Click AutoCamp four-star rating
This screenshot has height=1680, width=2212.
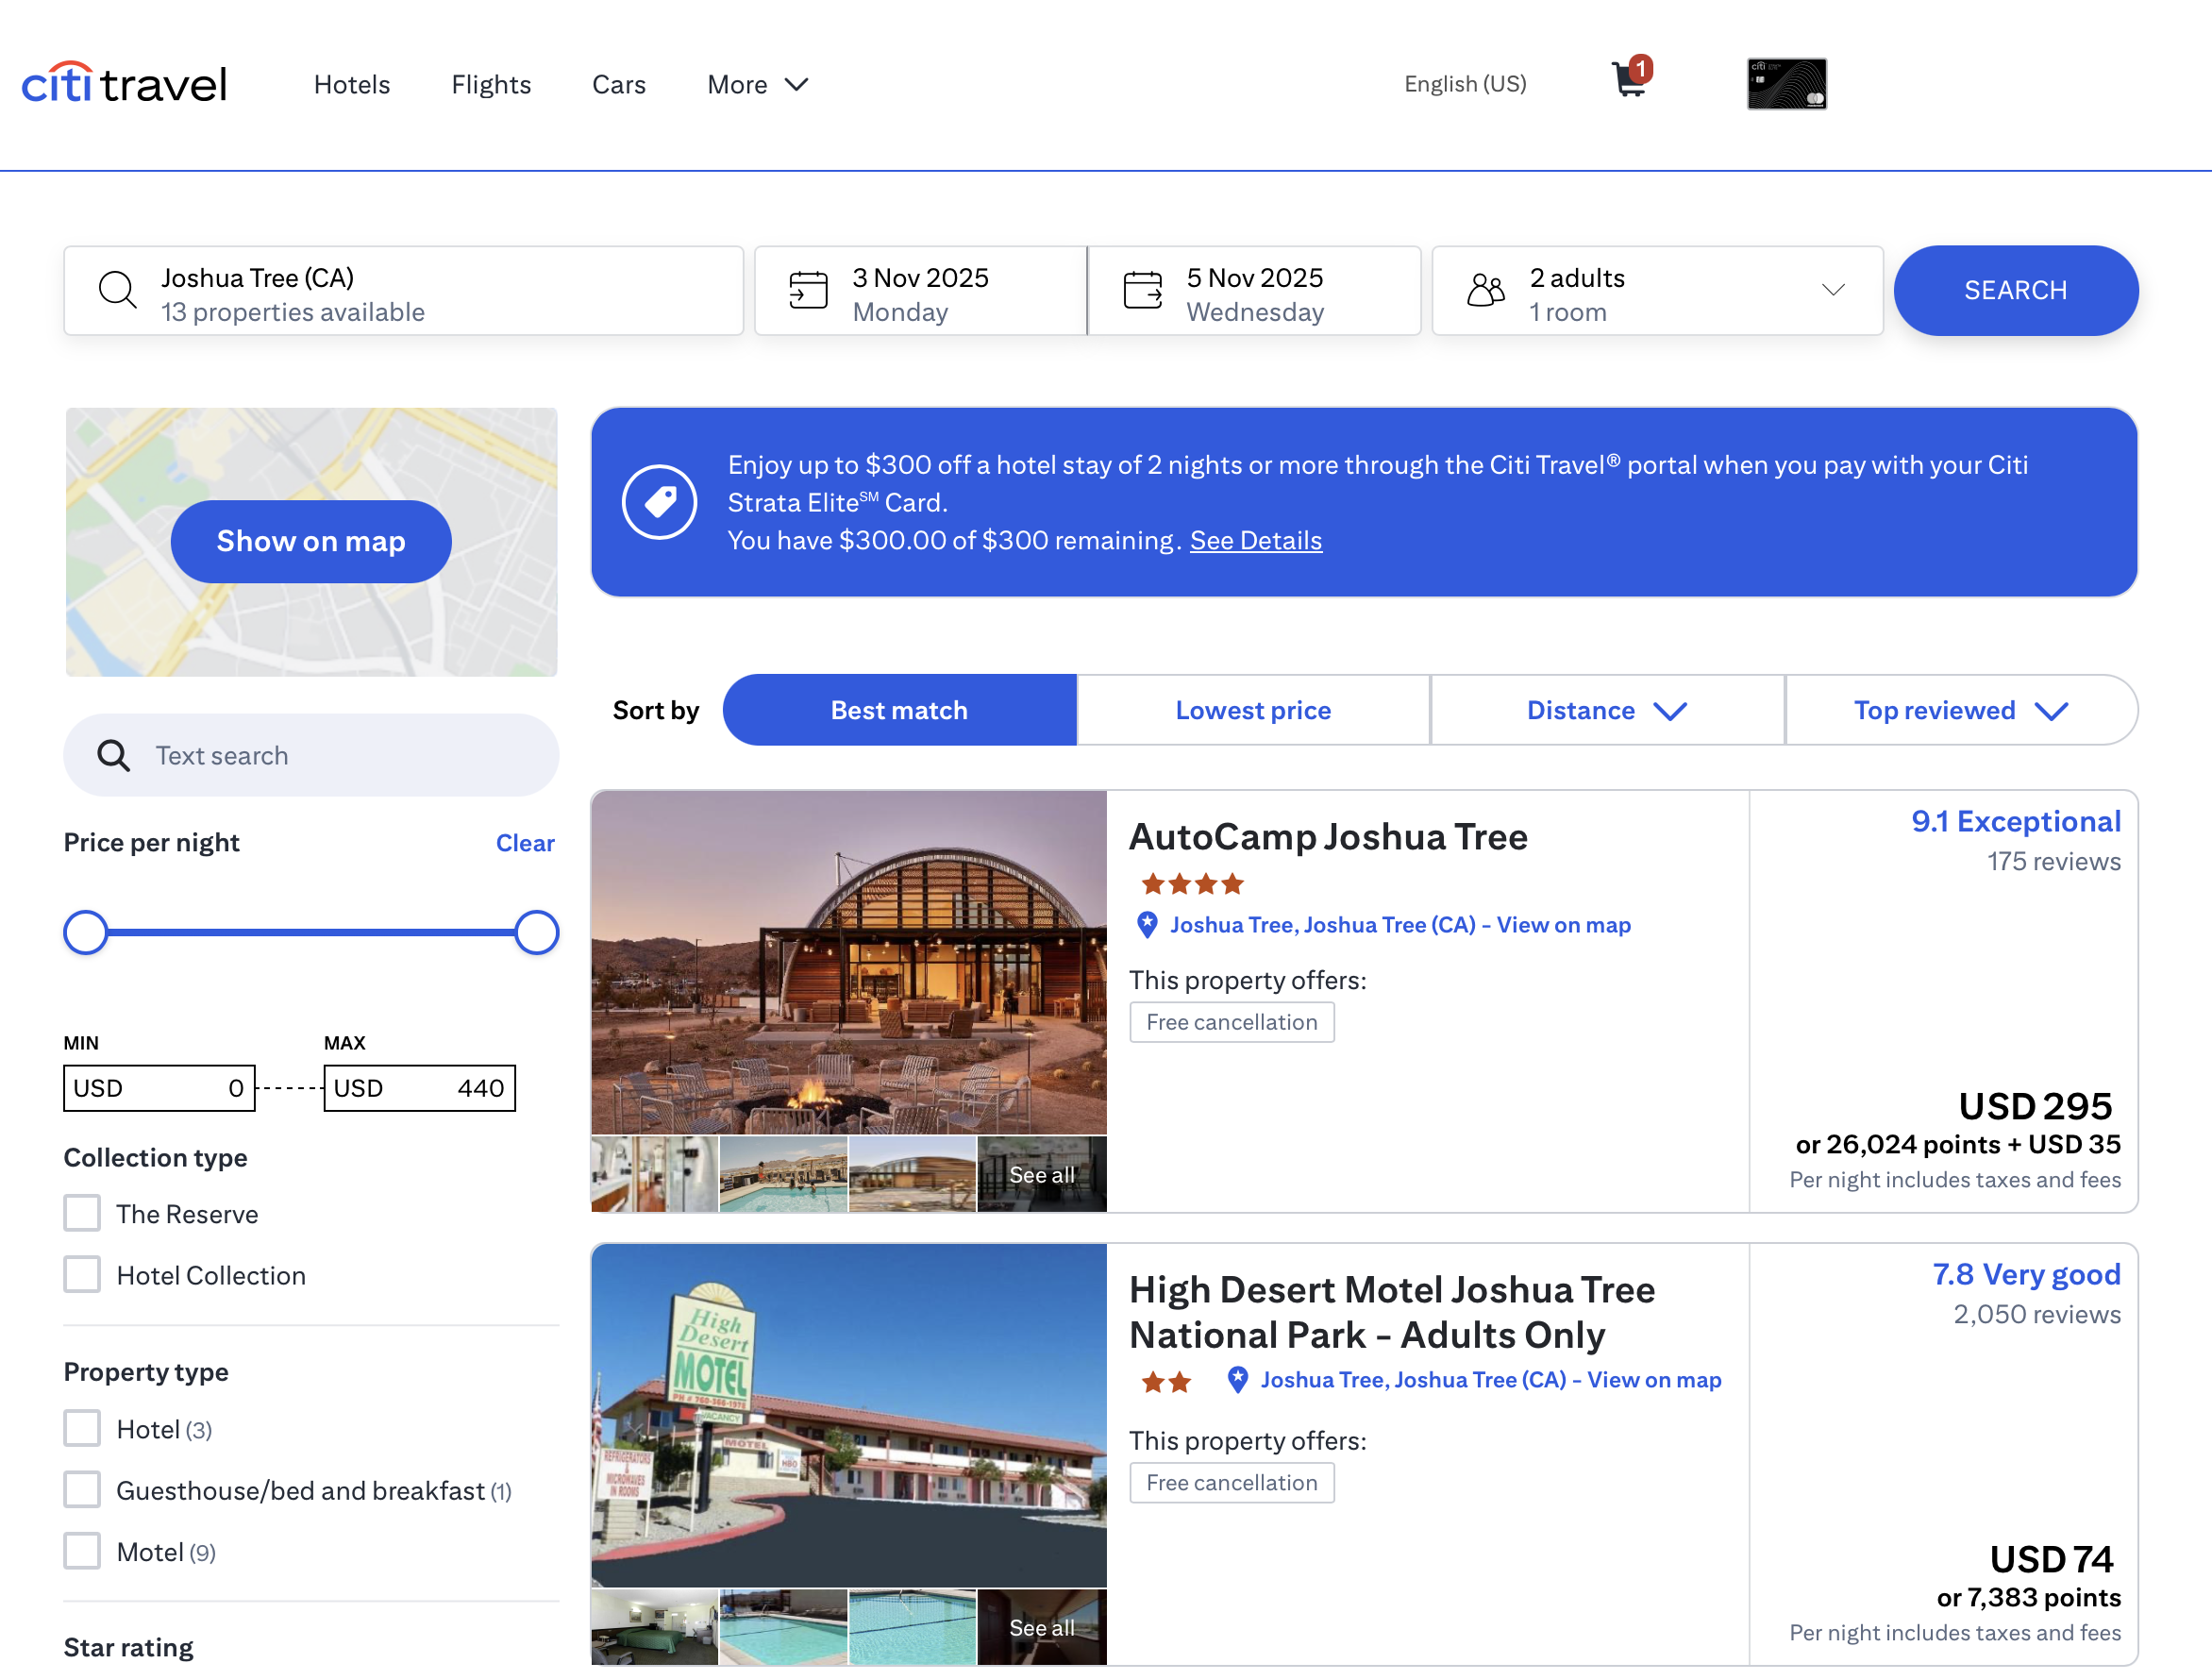[1192, 884]
